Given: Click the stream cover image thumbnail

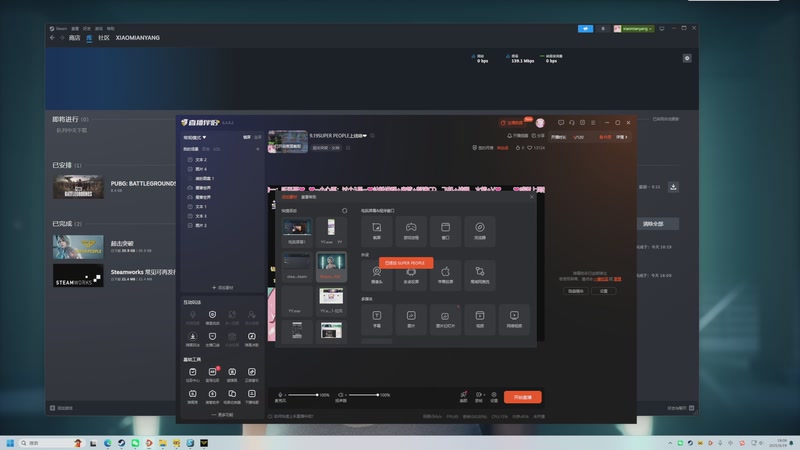Looking at the screenshot, I should click(x=288, y=141).
